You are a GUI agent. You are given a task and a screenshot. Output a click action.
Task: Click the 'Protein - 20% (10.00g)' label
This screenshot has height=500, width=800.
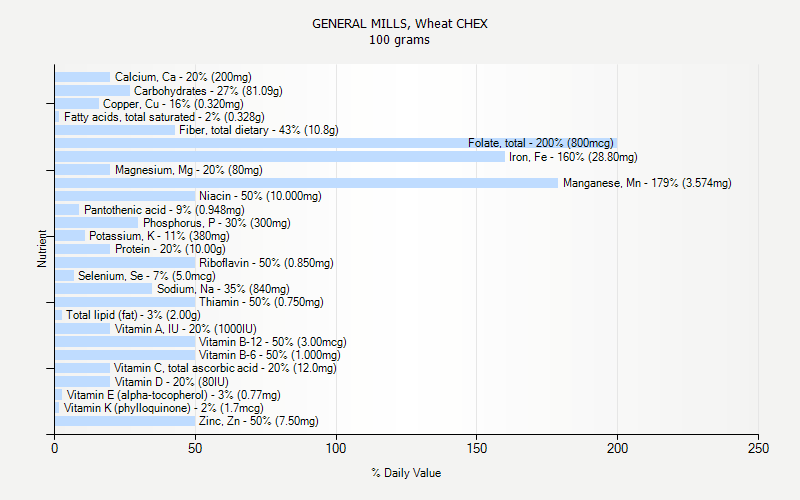170,249
